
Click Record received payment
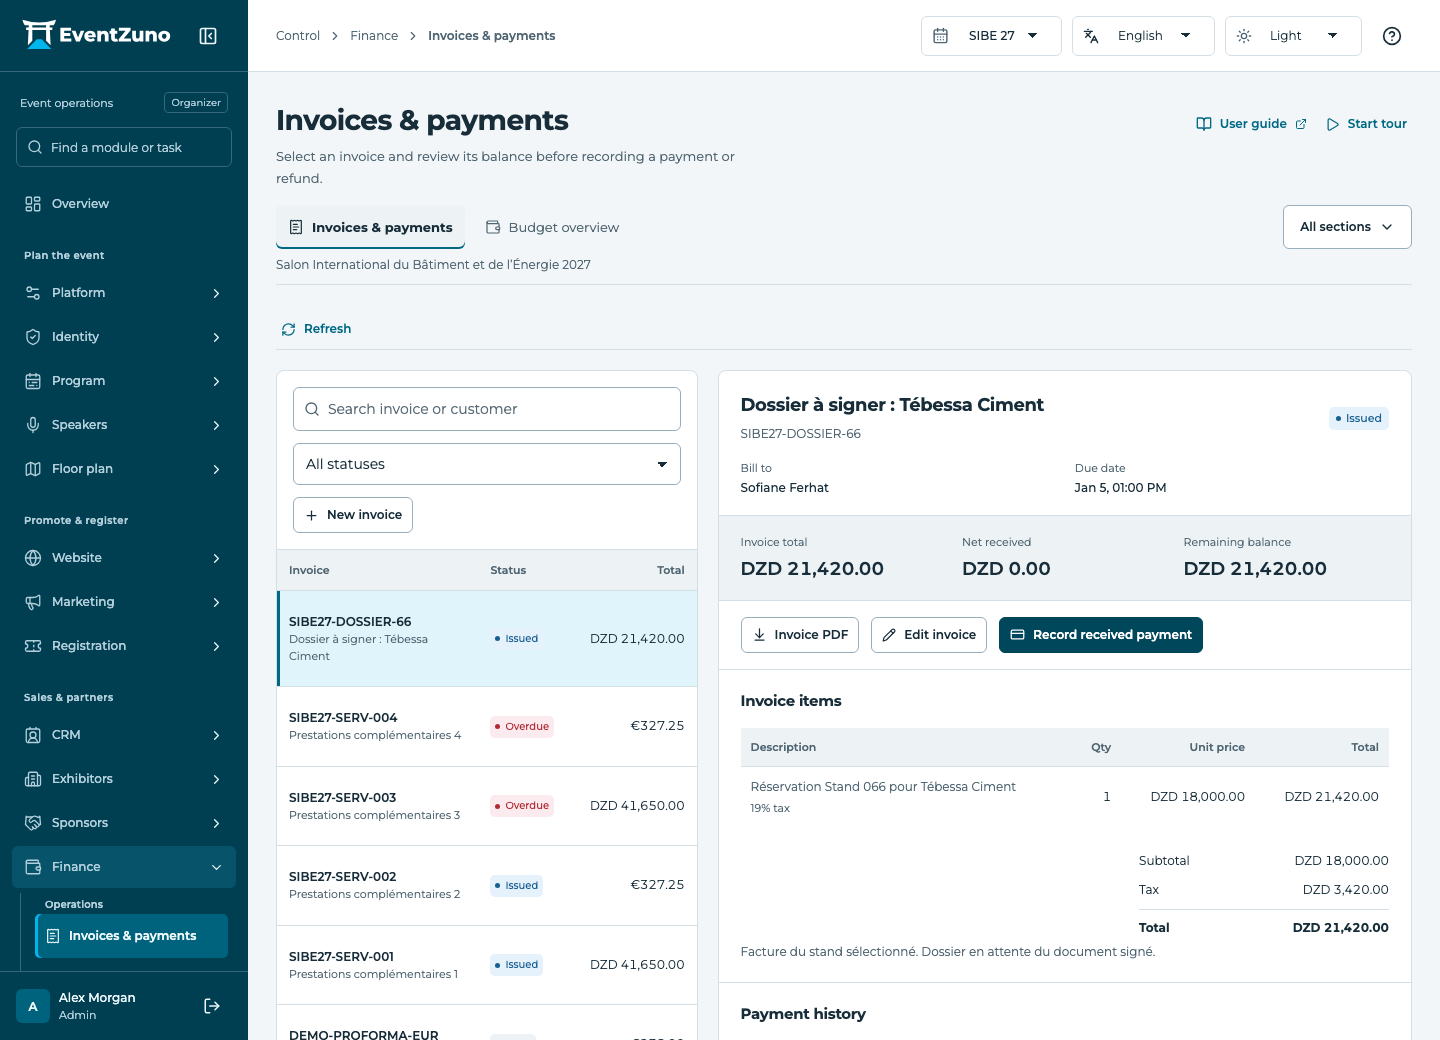(1101, 635)
